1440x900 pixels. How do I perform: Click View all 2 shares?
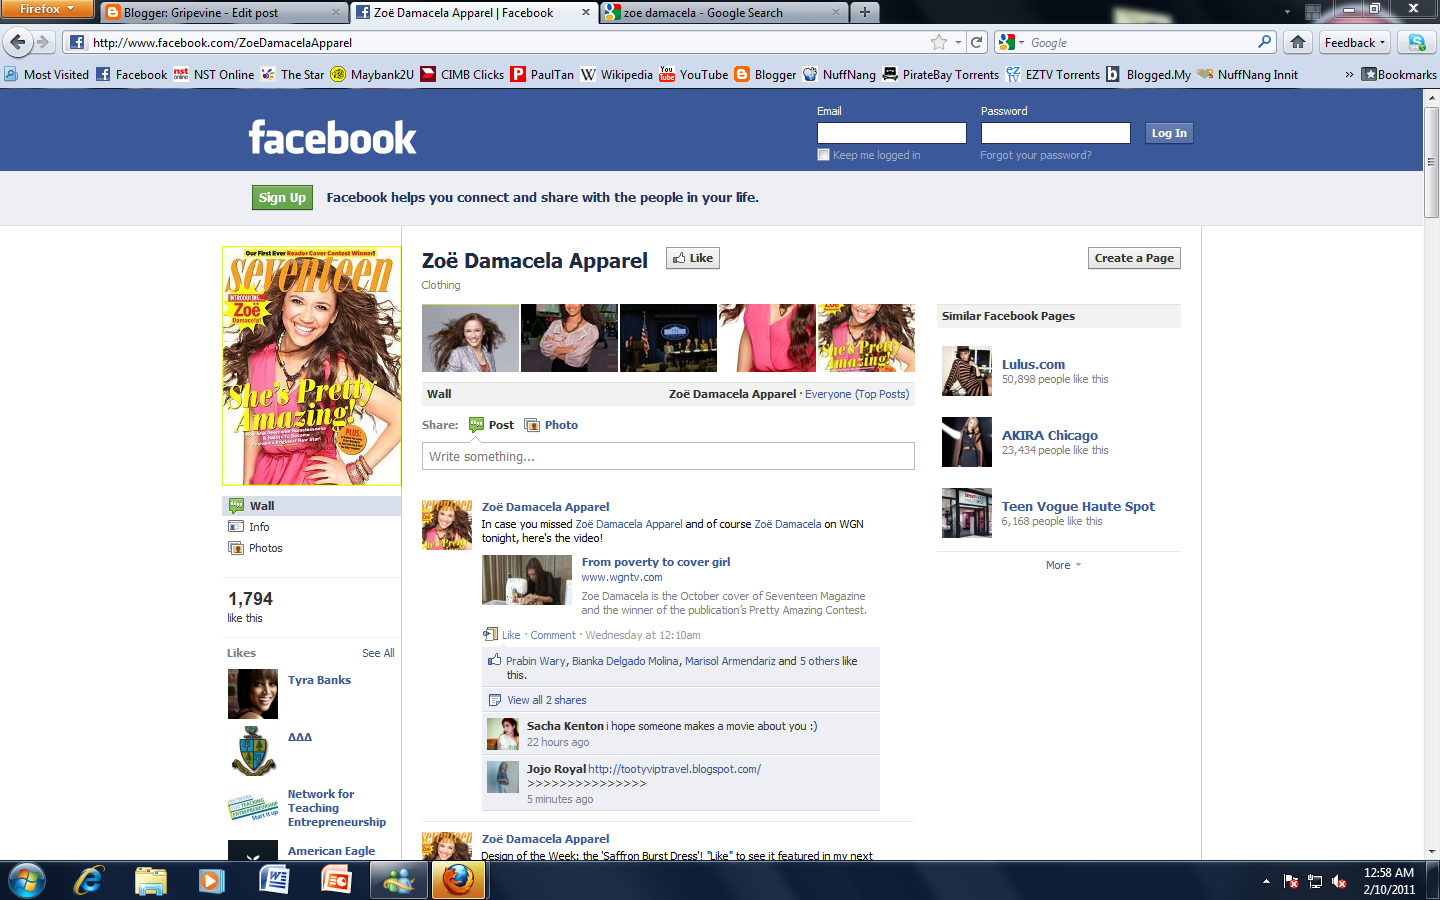[546, 700]
